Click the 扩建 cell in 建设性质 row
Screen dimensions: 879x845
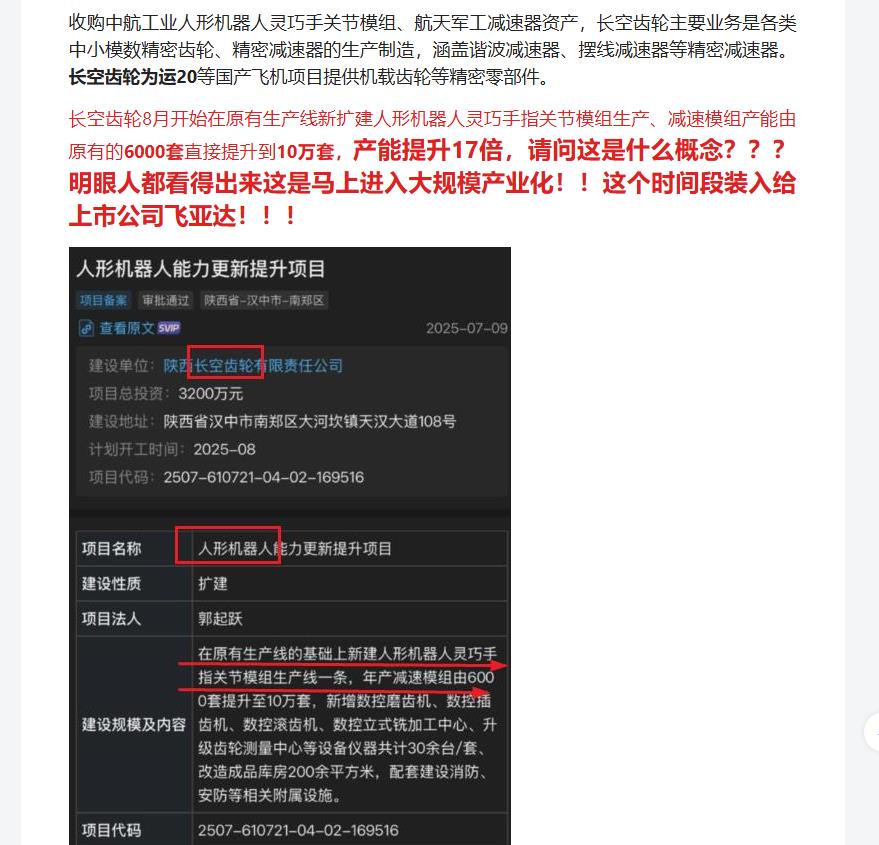pos(212,584)
